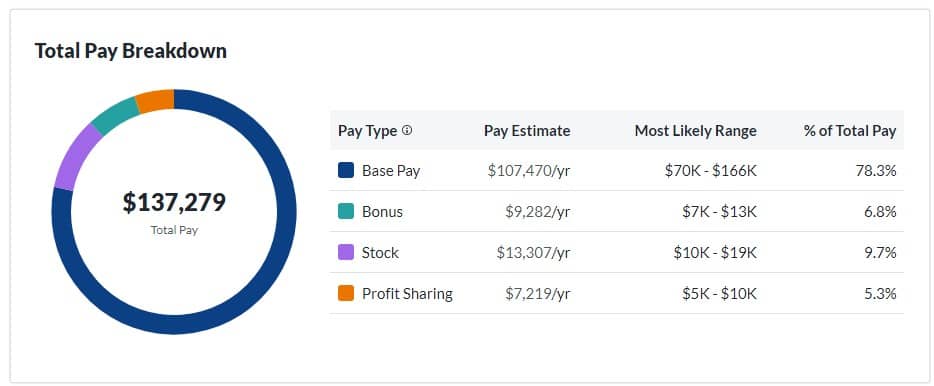Click the Pay Type column header
934x386 pixels.
368,130
